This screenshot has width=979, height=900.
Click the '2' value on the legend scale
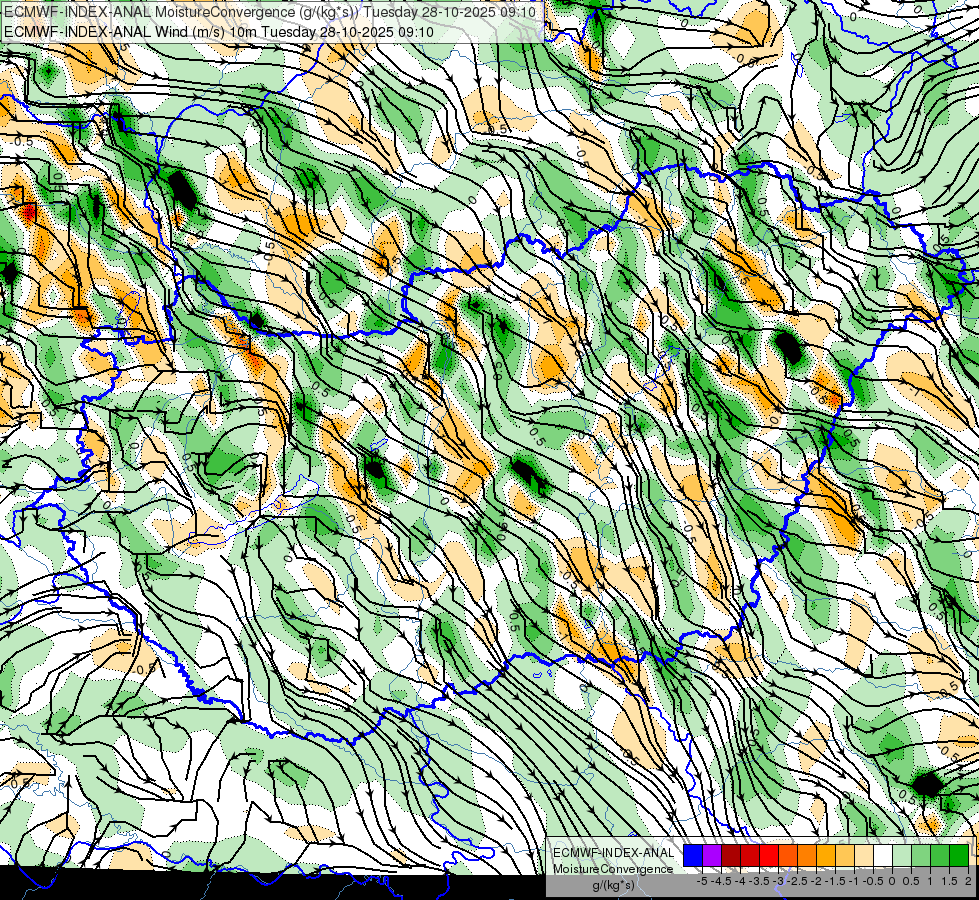pyautogui.click(x=968, y=881)
